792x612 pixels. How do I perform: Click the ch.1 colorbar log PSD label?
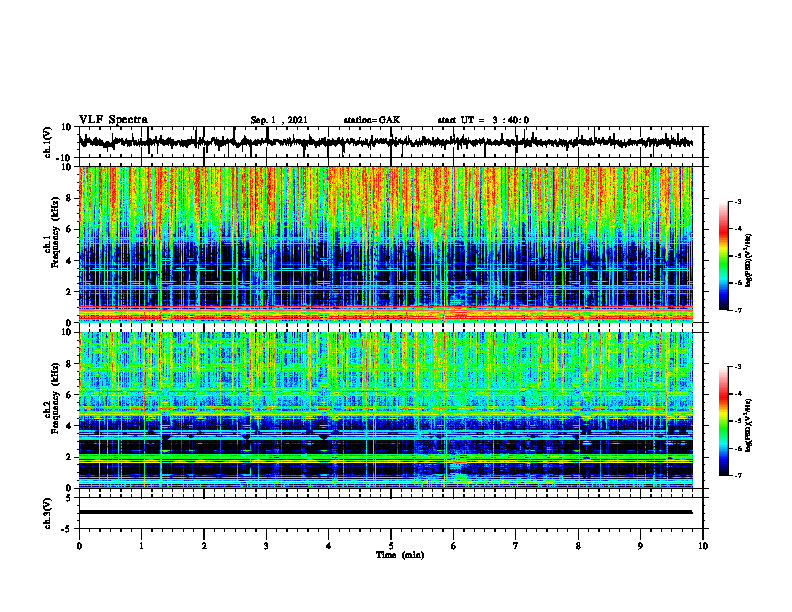pyautogui.click(x=748, y=260)
